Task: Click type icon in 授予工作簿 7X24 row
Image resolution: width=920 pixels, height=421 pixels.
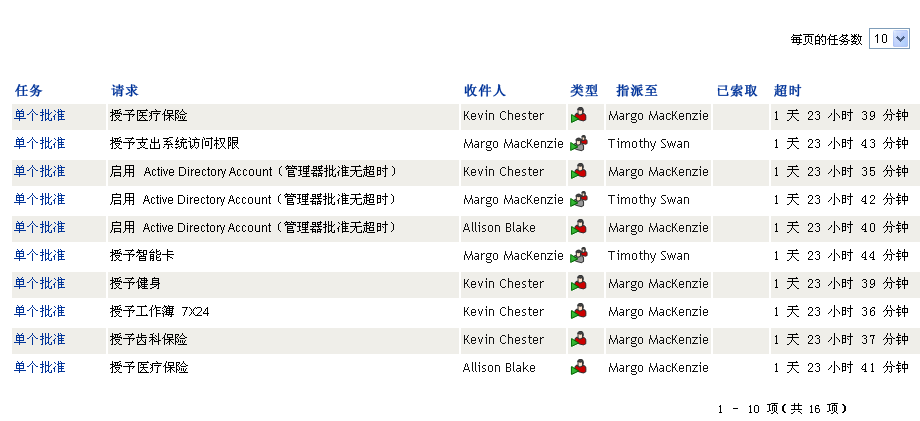Action: point(579,312)
